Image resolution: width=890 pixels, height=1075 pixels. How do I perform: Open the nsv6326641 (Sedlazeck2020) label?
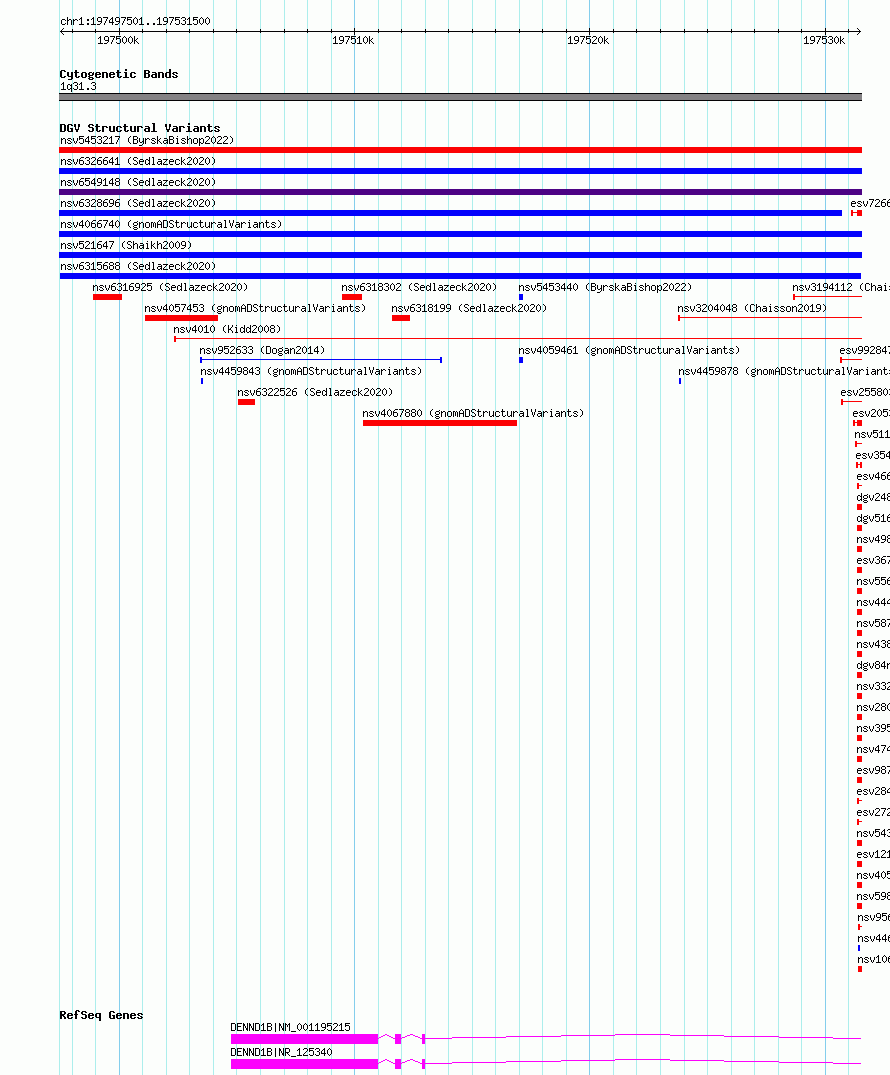(138, 161)
